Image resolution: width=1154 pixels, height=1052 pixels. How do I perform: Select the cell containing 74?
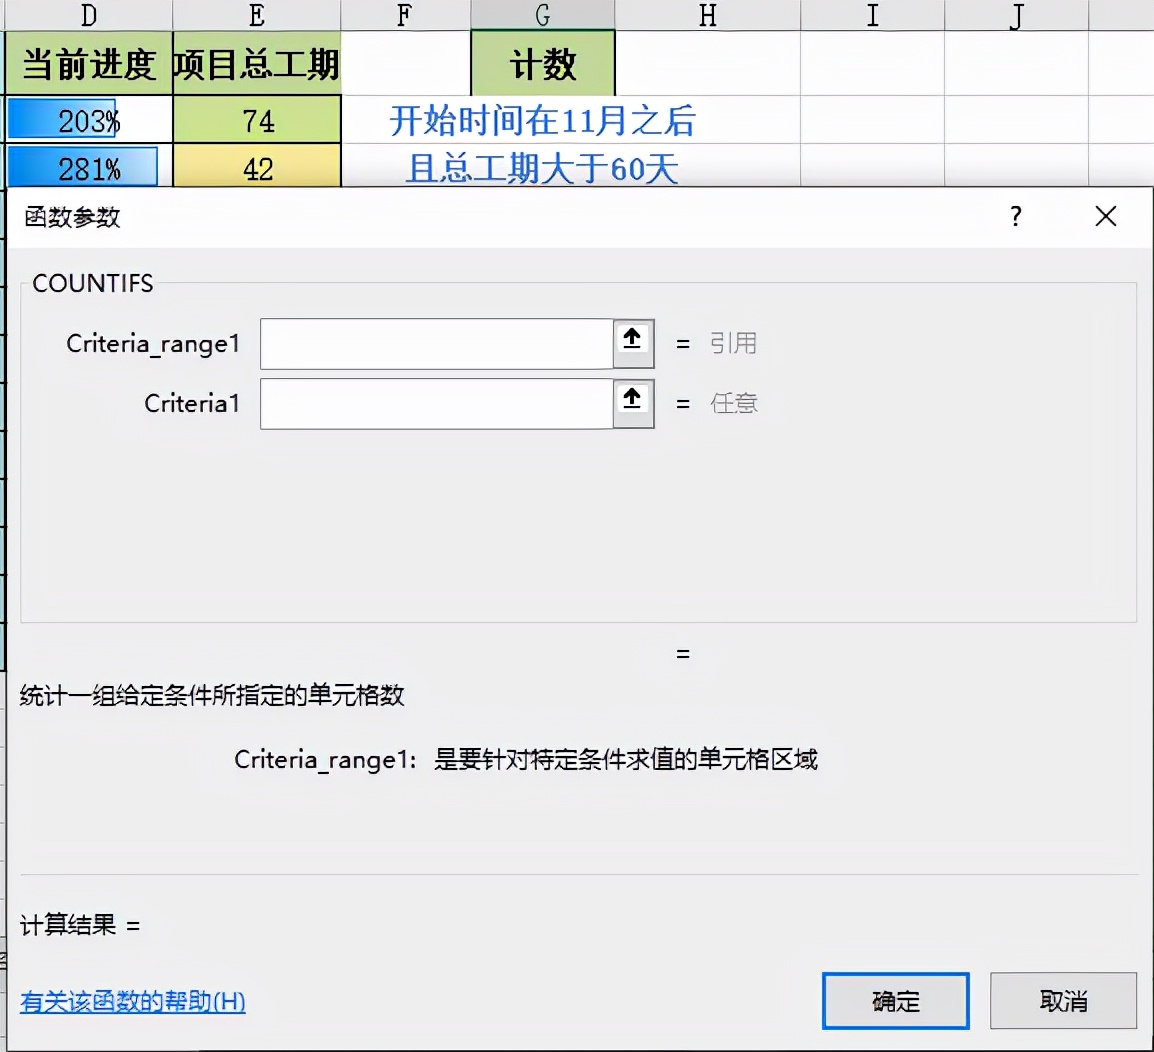click(256, 121)
